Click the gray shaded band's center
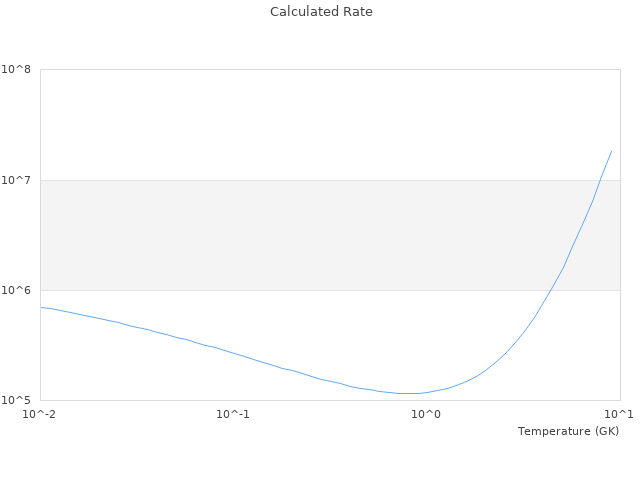 (x=330, y=235)
